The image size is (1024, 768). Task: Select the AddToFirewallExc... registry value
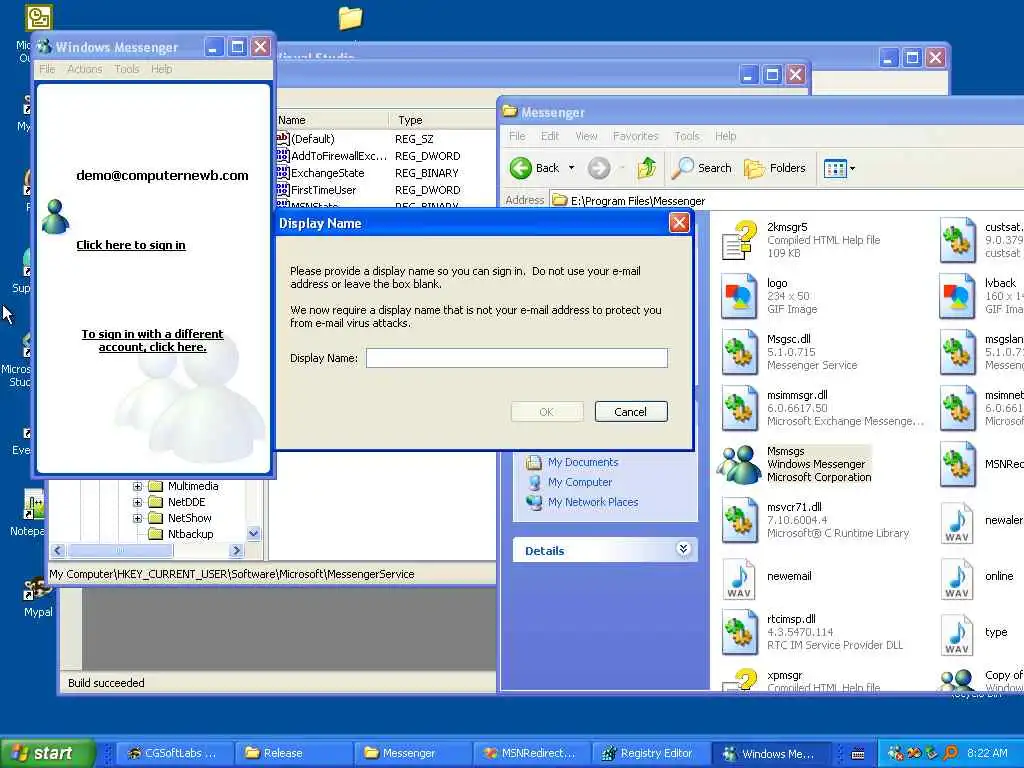tap(338, 156)
